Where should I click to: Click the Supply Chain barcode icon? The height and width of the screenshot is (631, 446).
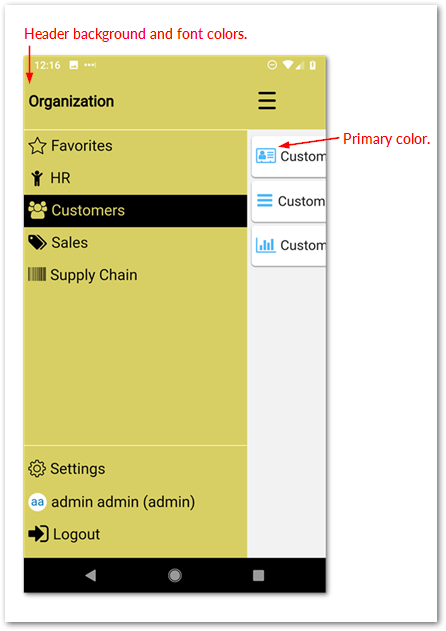(x=37, y=274)
